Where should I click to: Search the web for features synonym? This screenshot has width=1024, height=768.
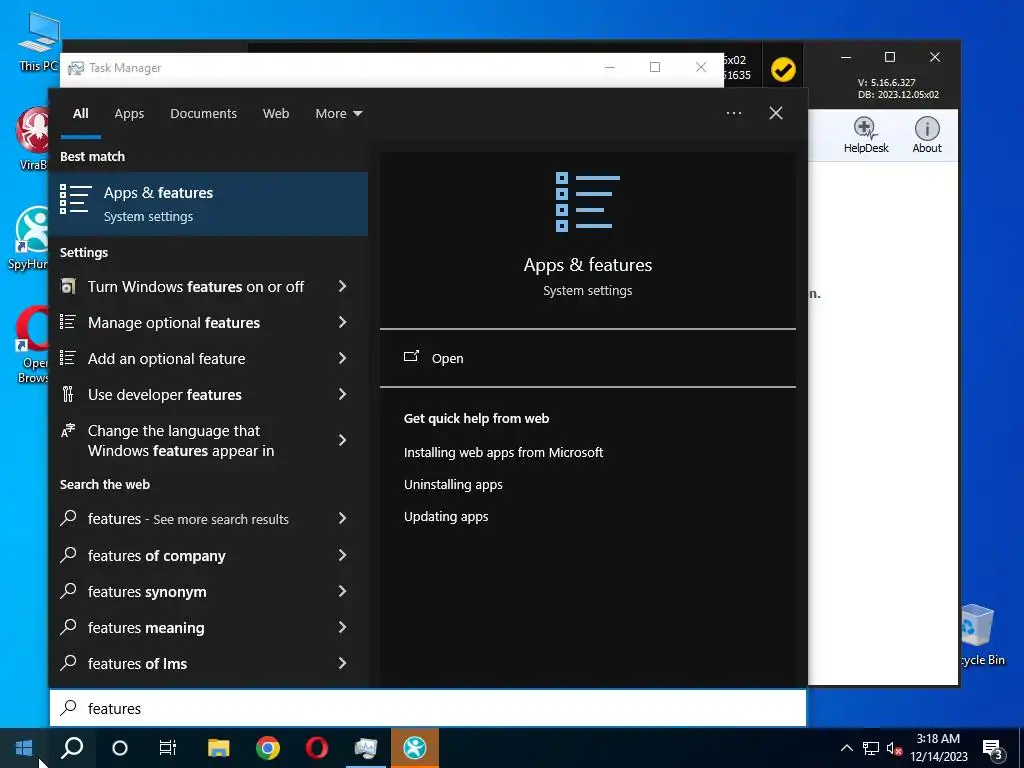tap(147, 592)
